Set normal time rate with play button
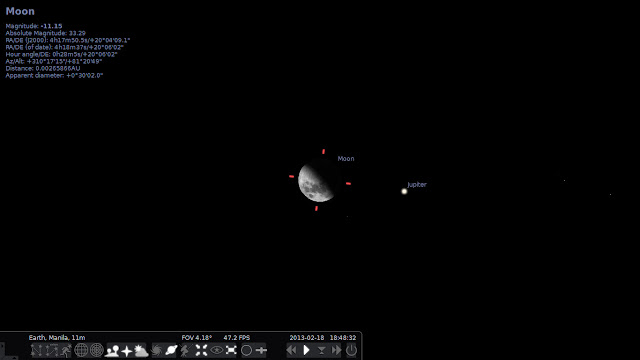This screenshot has height=360, width=640. pos(307,350)
